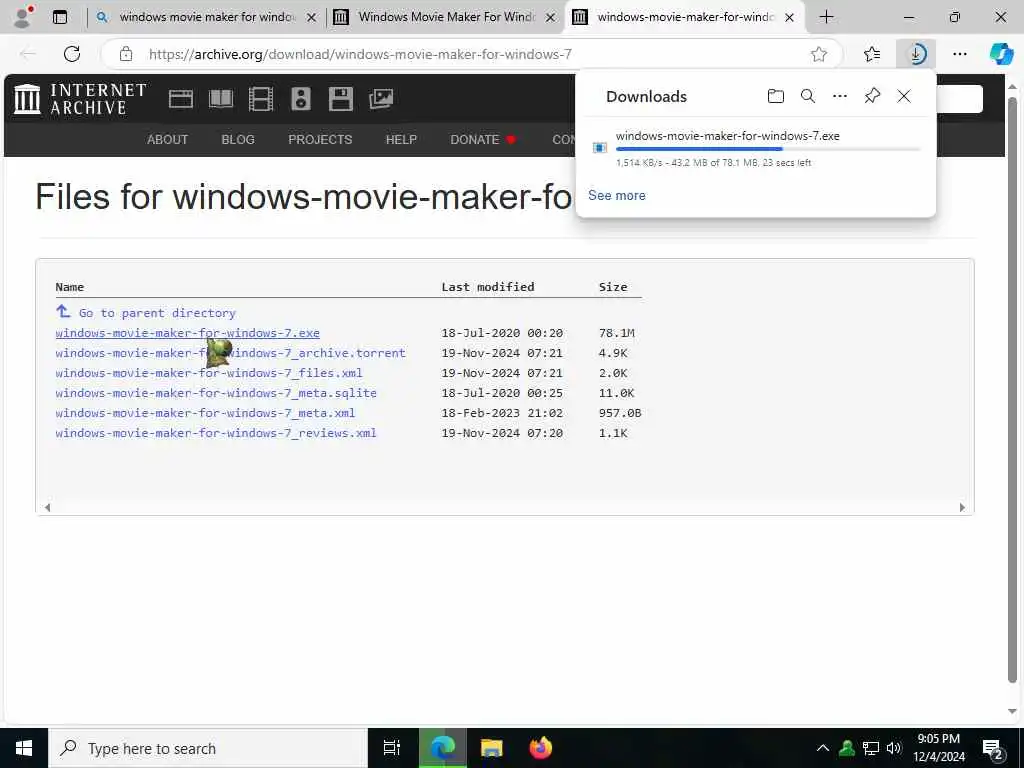This screenshot has width=1024, height=768.
Task: Add this page to favorites star
Action: [819, 54]
